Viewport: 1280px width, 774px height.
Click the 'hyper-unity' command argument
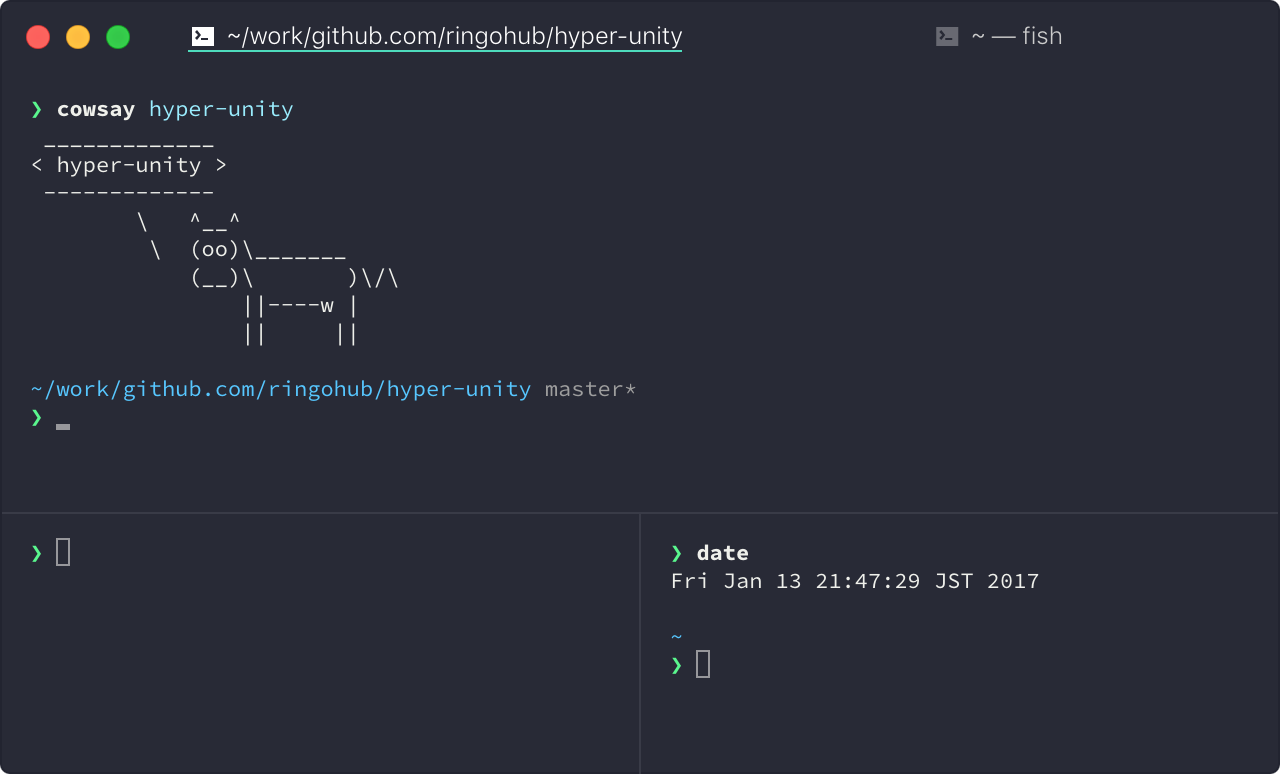click(x=221, y=110)
